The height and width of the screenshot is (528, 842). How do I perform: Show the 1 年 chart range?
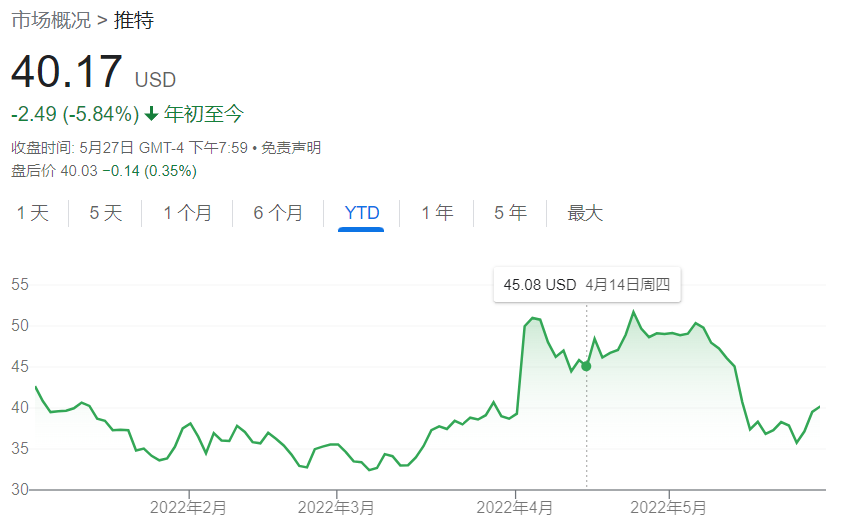(x=437, y=213)
